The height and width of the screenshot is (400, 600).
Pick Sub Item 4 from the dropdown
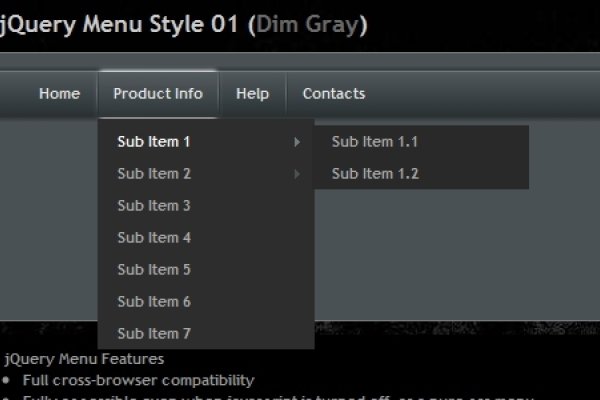click(154, 238)
